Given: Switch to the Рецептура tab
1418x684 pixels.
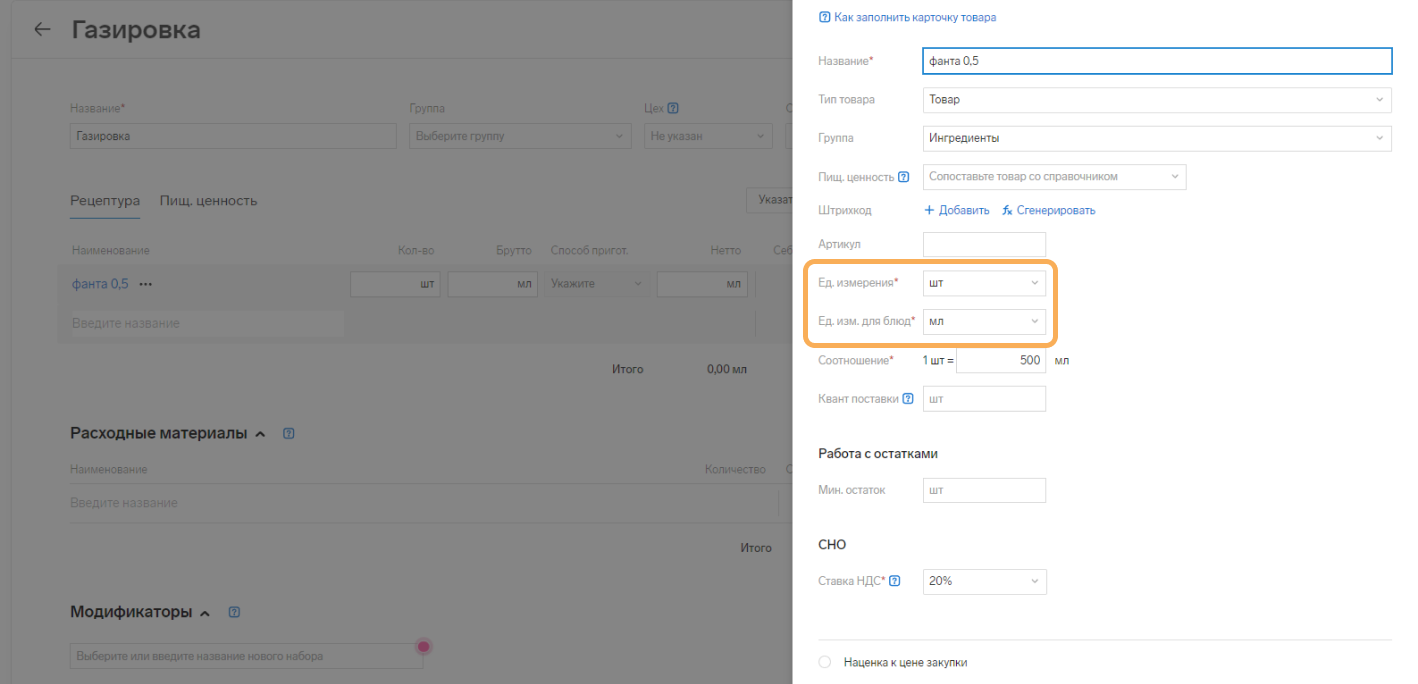Looking at the screenshot, I should (x=105, y=200).
